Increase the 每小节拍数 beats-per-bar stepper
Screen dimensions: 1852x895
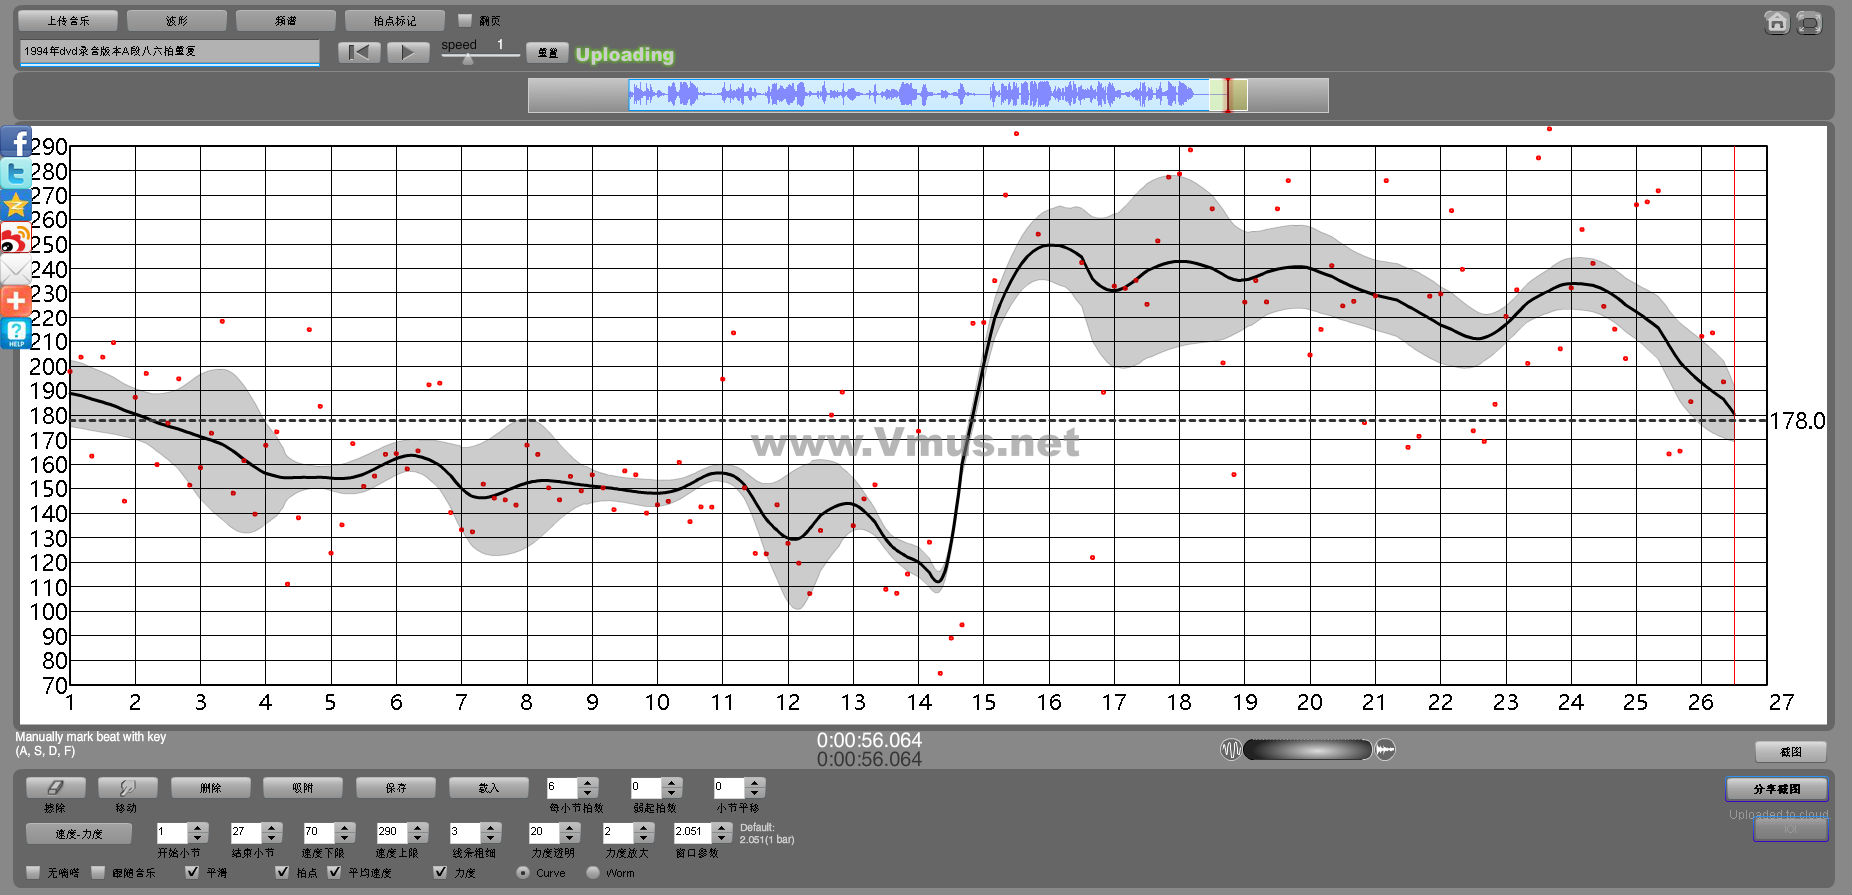(x=588, y=783)
